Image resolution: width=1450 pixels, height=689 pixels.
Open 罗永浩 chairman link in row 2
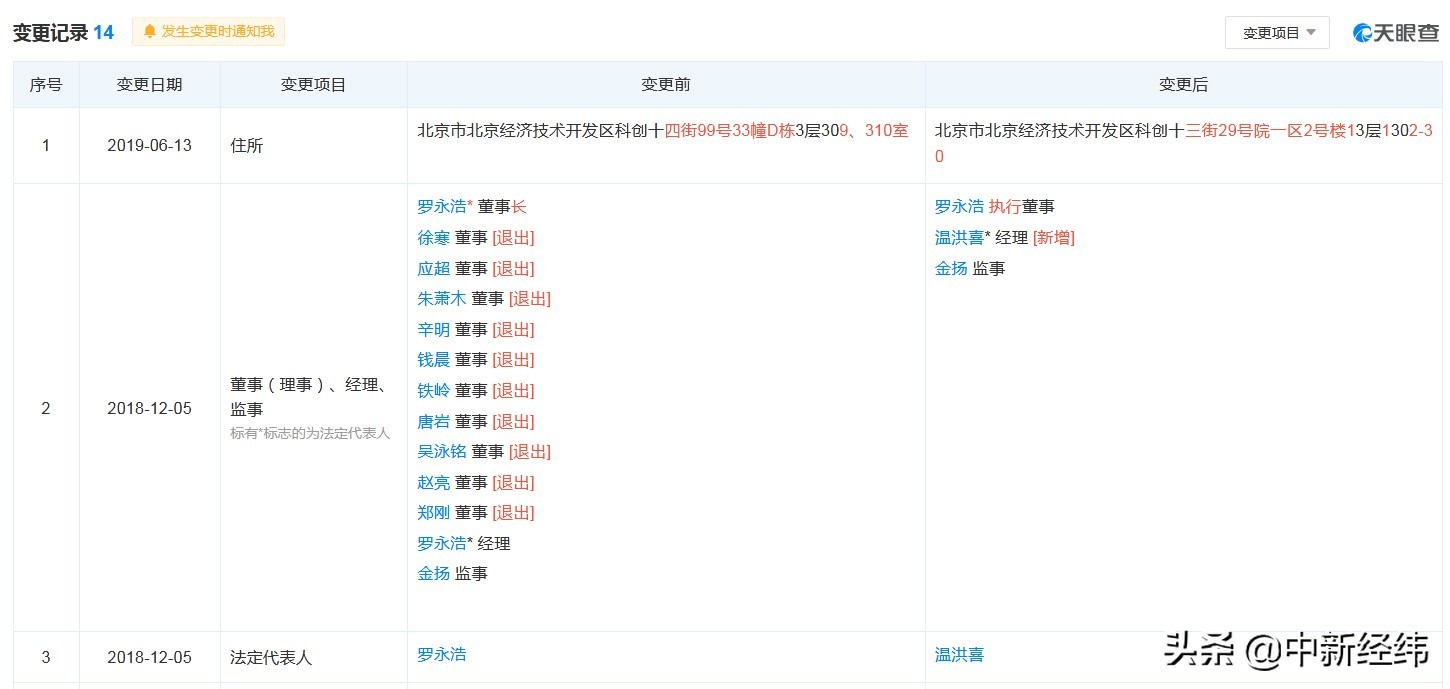(441, 207)
